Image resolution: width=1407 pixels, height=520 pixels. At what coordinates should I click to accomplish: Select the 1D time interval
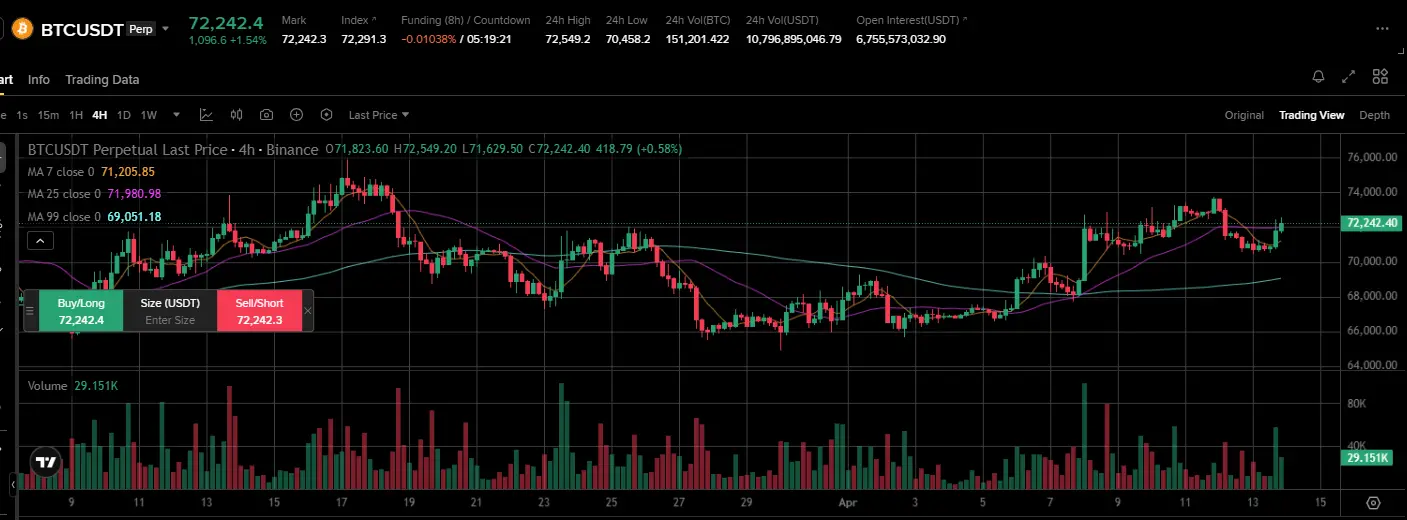coord(124,115)
